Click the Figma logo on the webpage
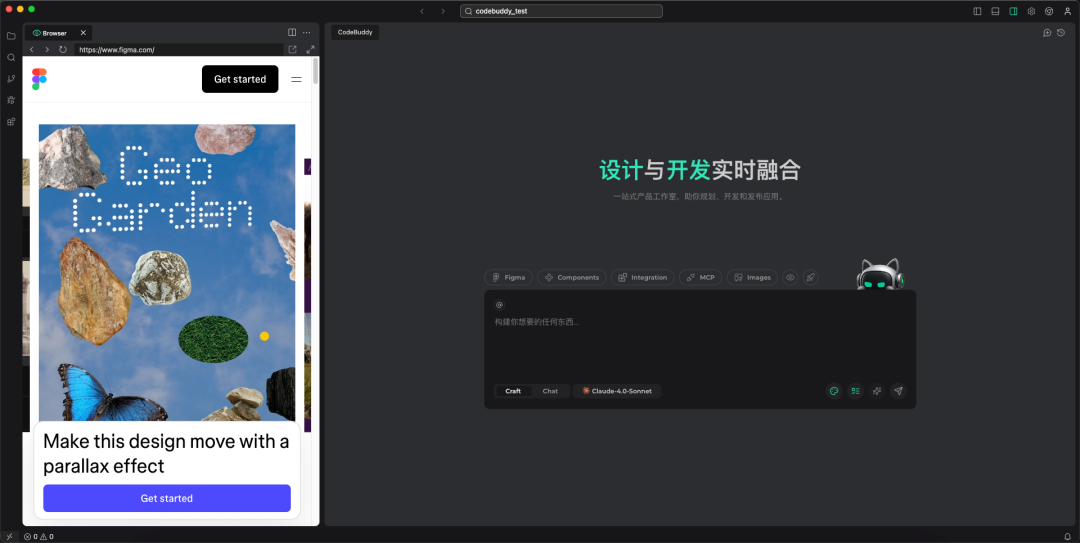The image size is (1080, 543). (x=39, y=79)
